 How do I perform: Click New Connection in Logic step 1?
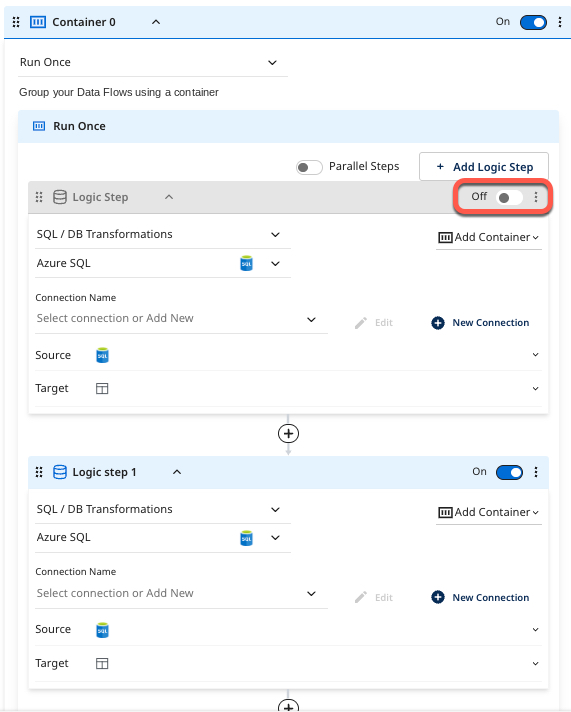tap(480, 598)
